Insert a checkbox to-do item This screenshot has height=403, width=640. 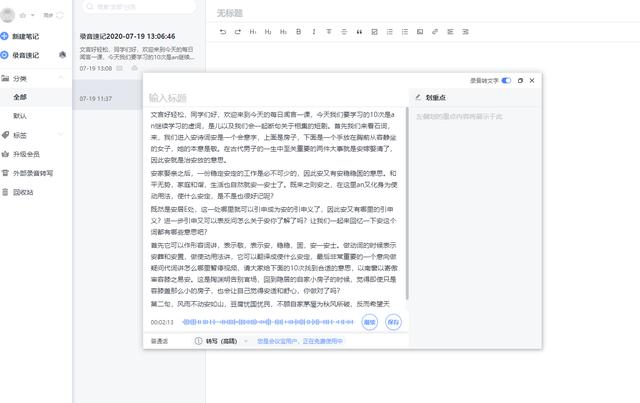[x=374, y=32]
